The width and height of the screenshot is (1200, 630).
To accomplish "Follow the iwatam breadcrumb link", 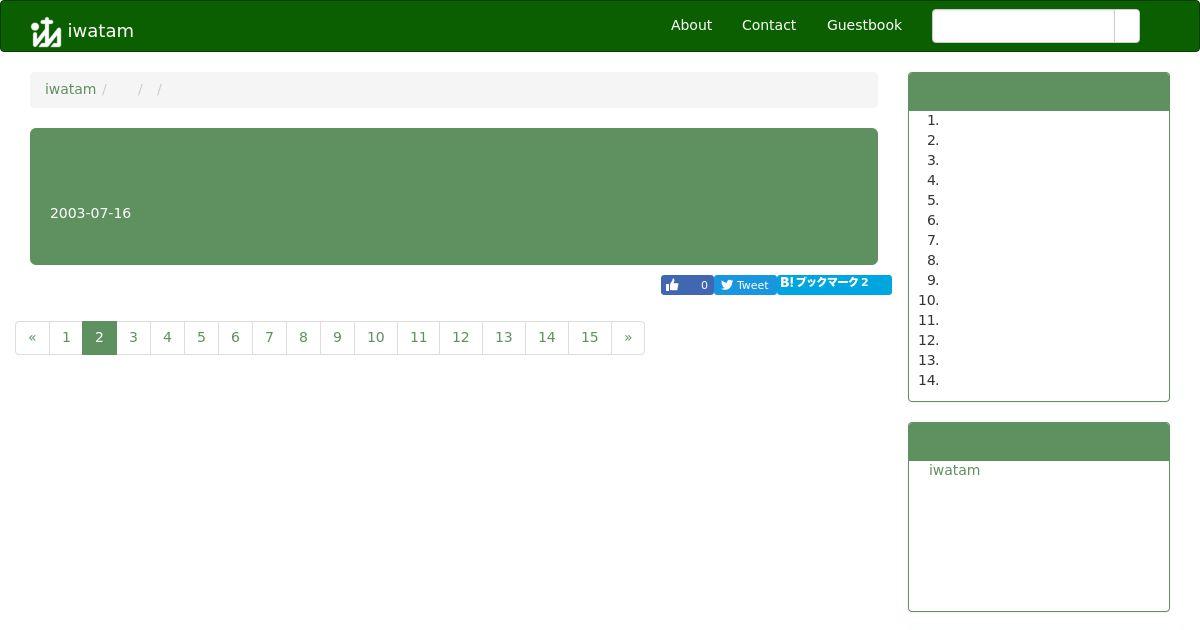I will [x=70, y=89].
